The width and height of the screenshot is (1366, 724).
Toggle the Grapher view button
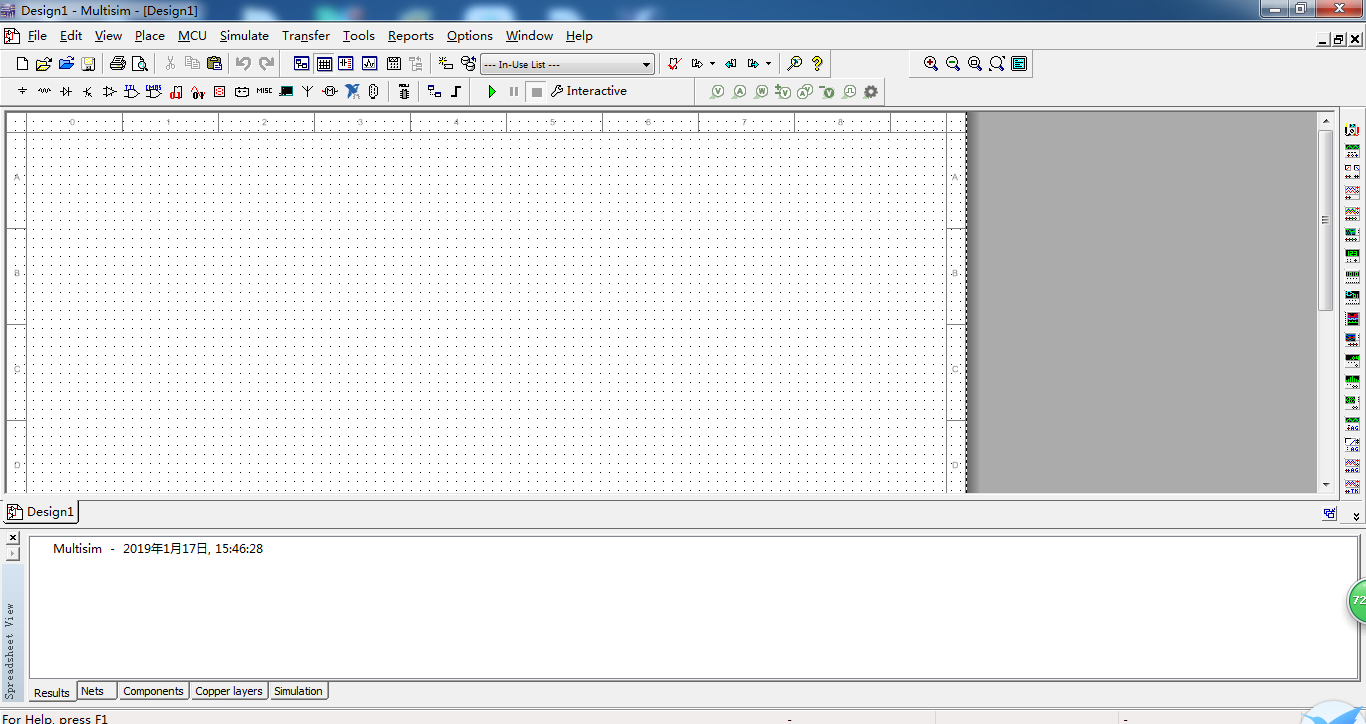(369, 64)
